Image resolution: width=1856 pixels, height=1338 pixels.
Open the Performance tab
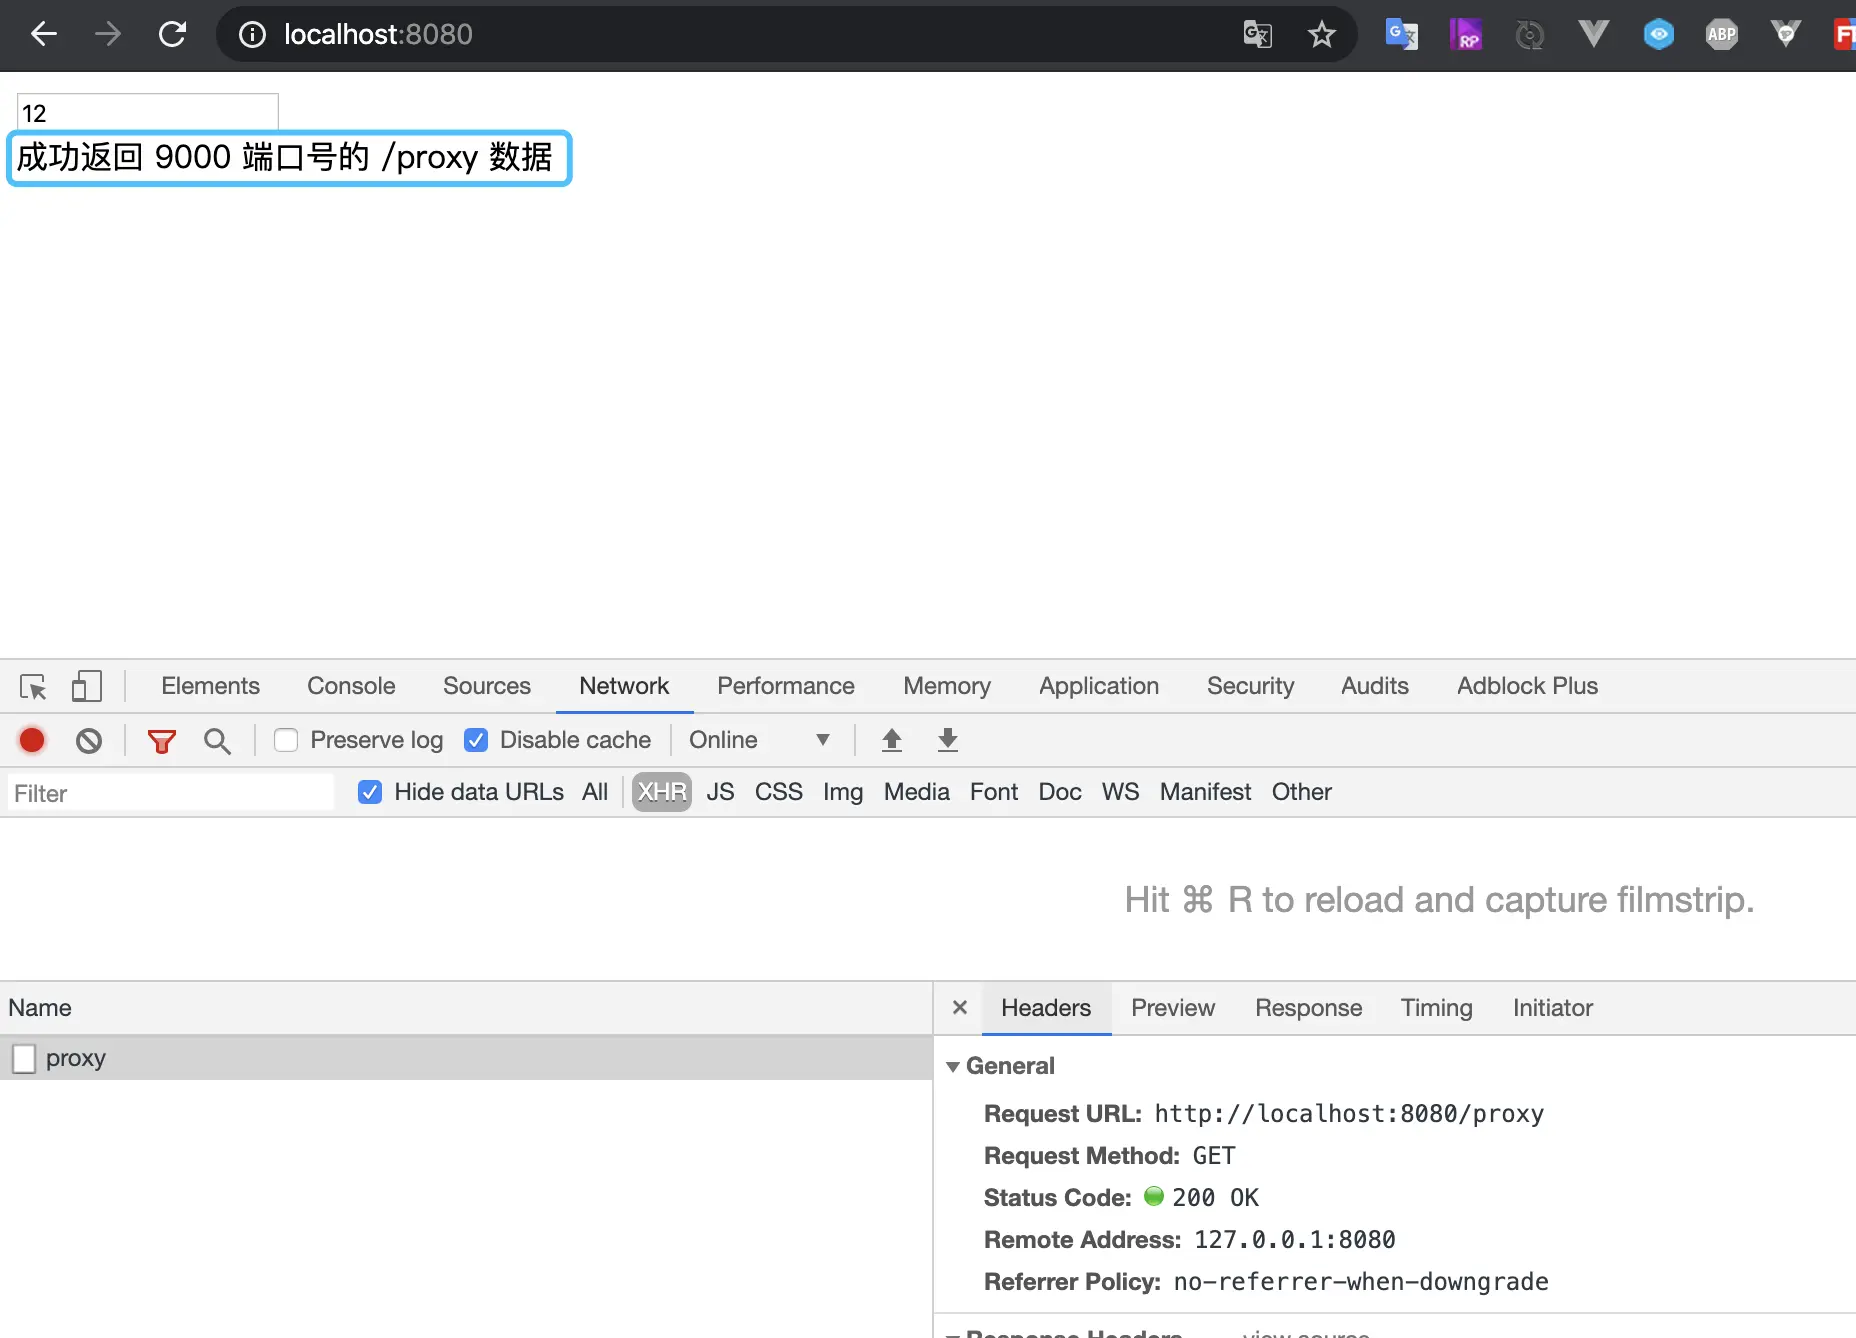tap(786, 686)
